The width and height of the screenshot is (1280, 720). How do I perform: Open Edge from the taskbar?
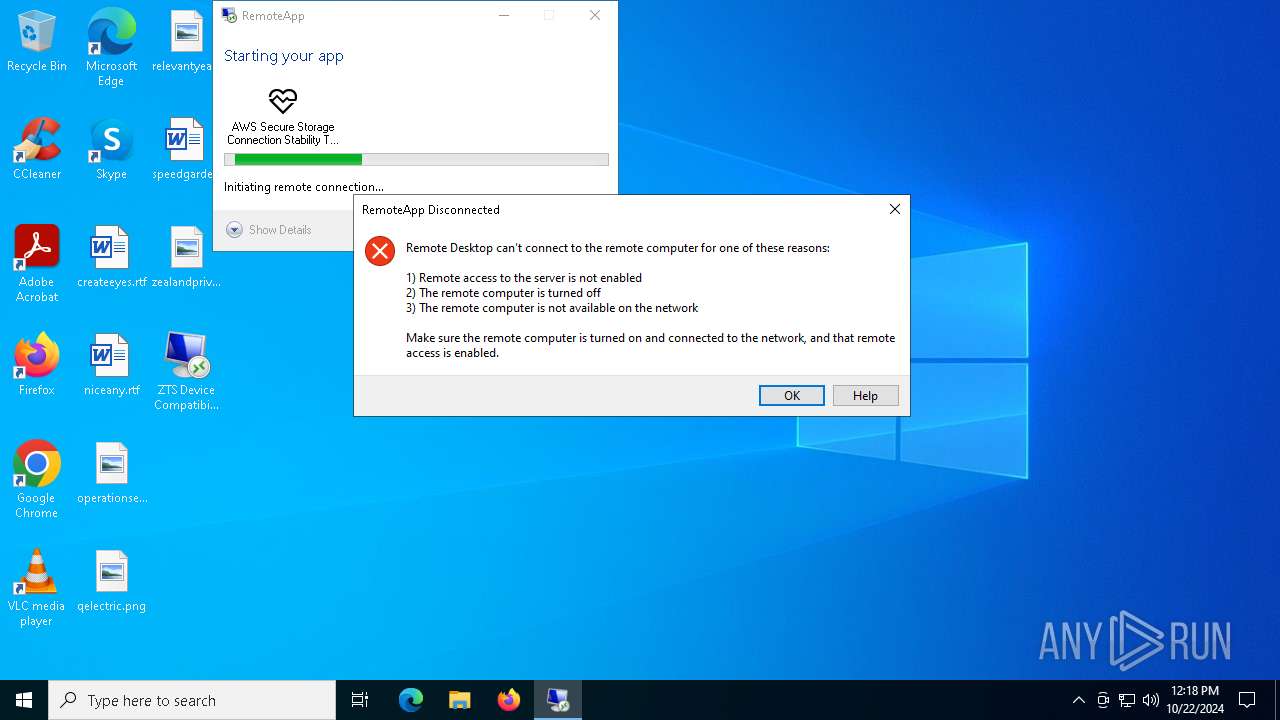coord(411,700)
